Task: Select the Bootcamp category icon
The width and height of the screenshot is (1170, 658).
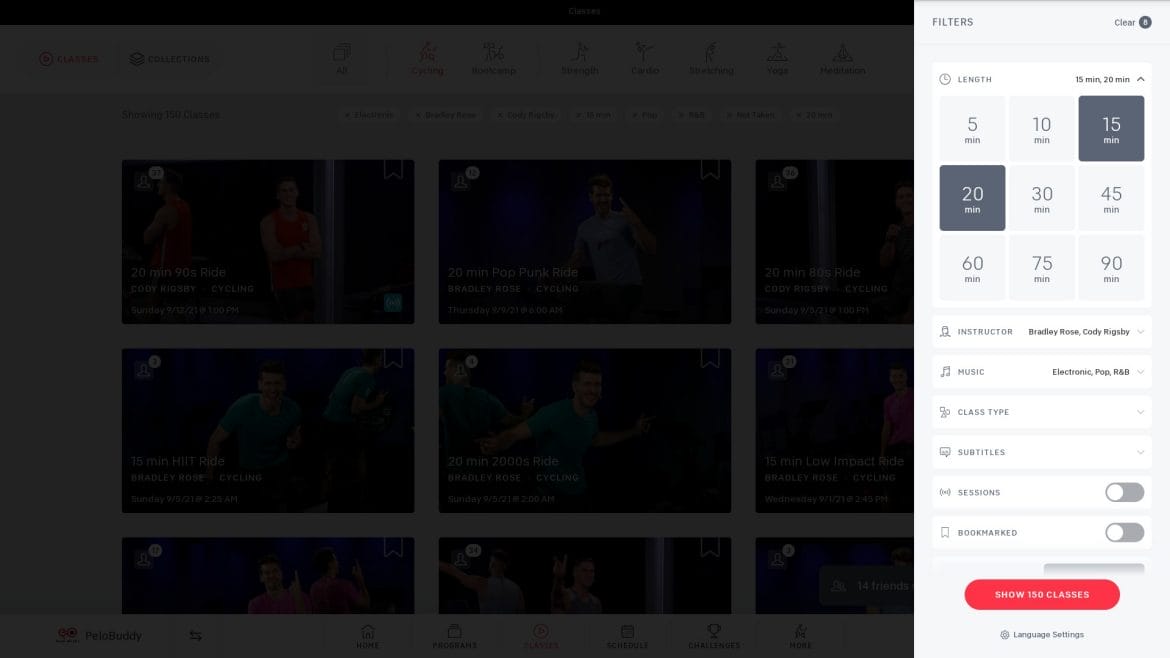Action: click(493, 59)
